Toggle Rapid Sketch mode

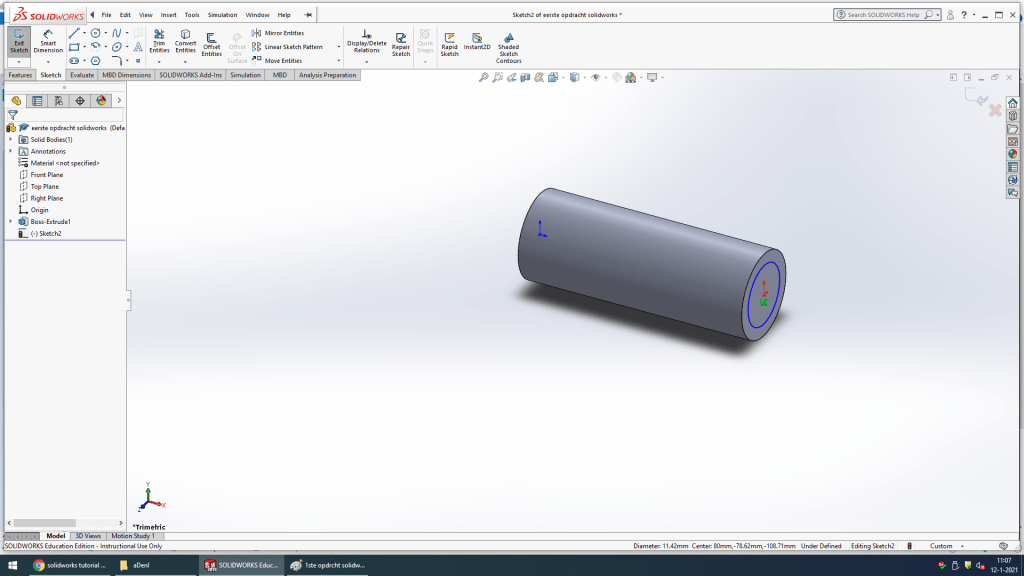coord(449,44)
